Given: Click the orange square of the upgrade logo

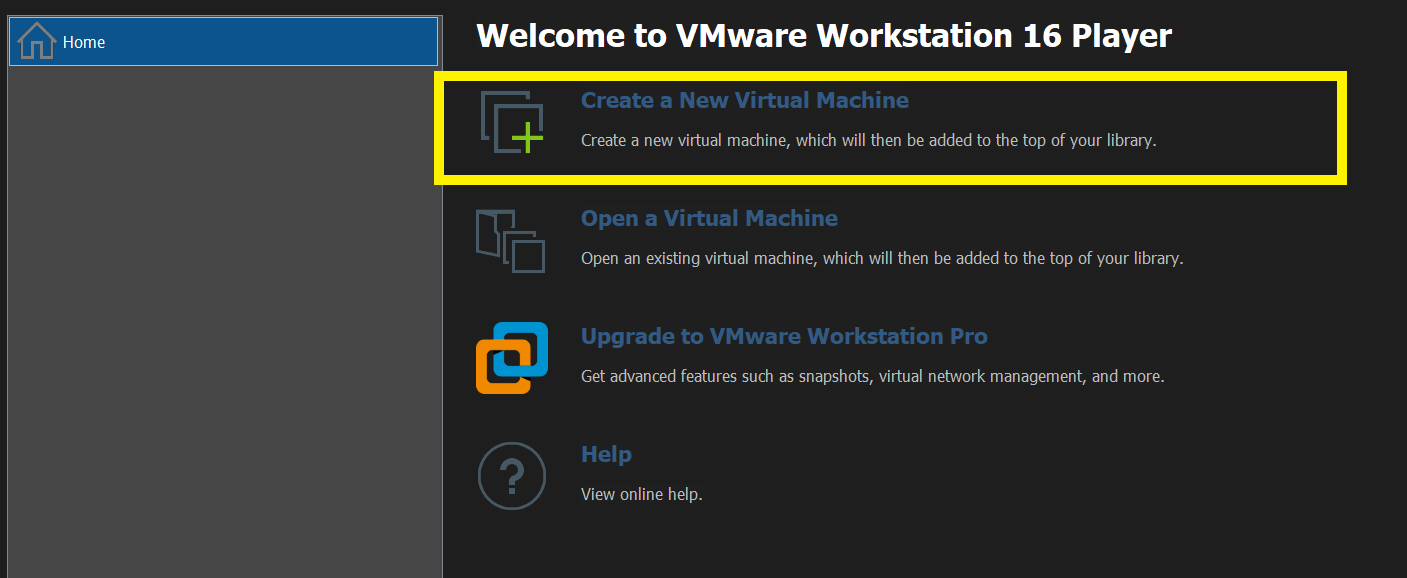Looking at the screenshot, I should coord(494,374).
